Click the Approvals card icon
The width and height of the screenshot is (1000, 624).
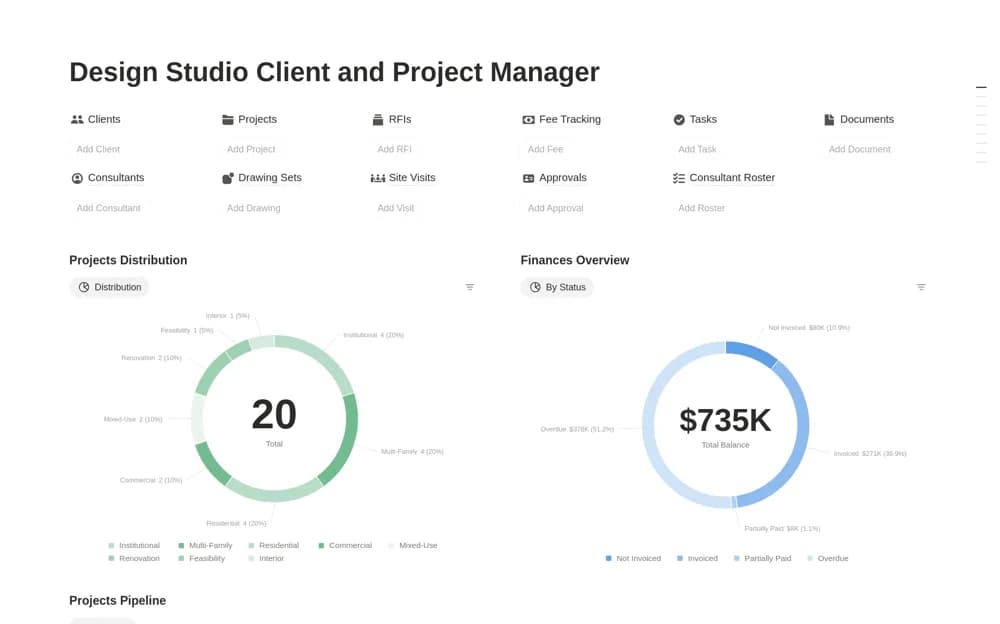tap(528, 178)
